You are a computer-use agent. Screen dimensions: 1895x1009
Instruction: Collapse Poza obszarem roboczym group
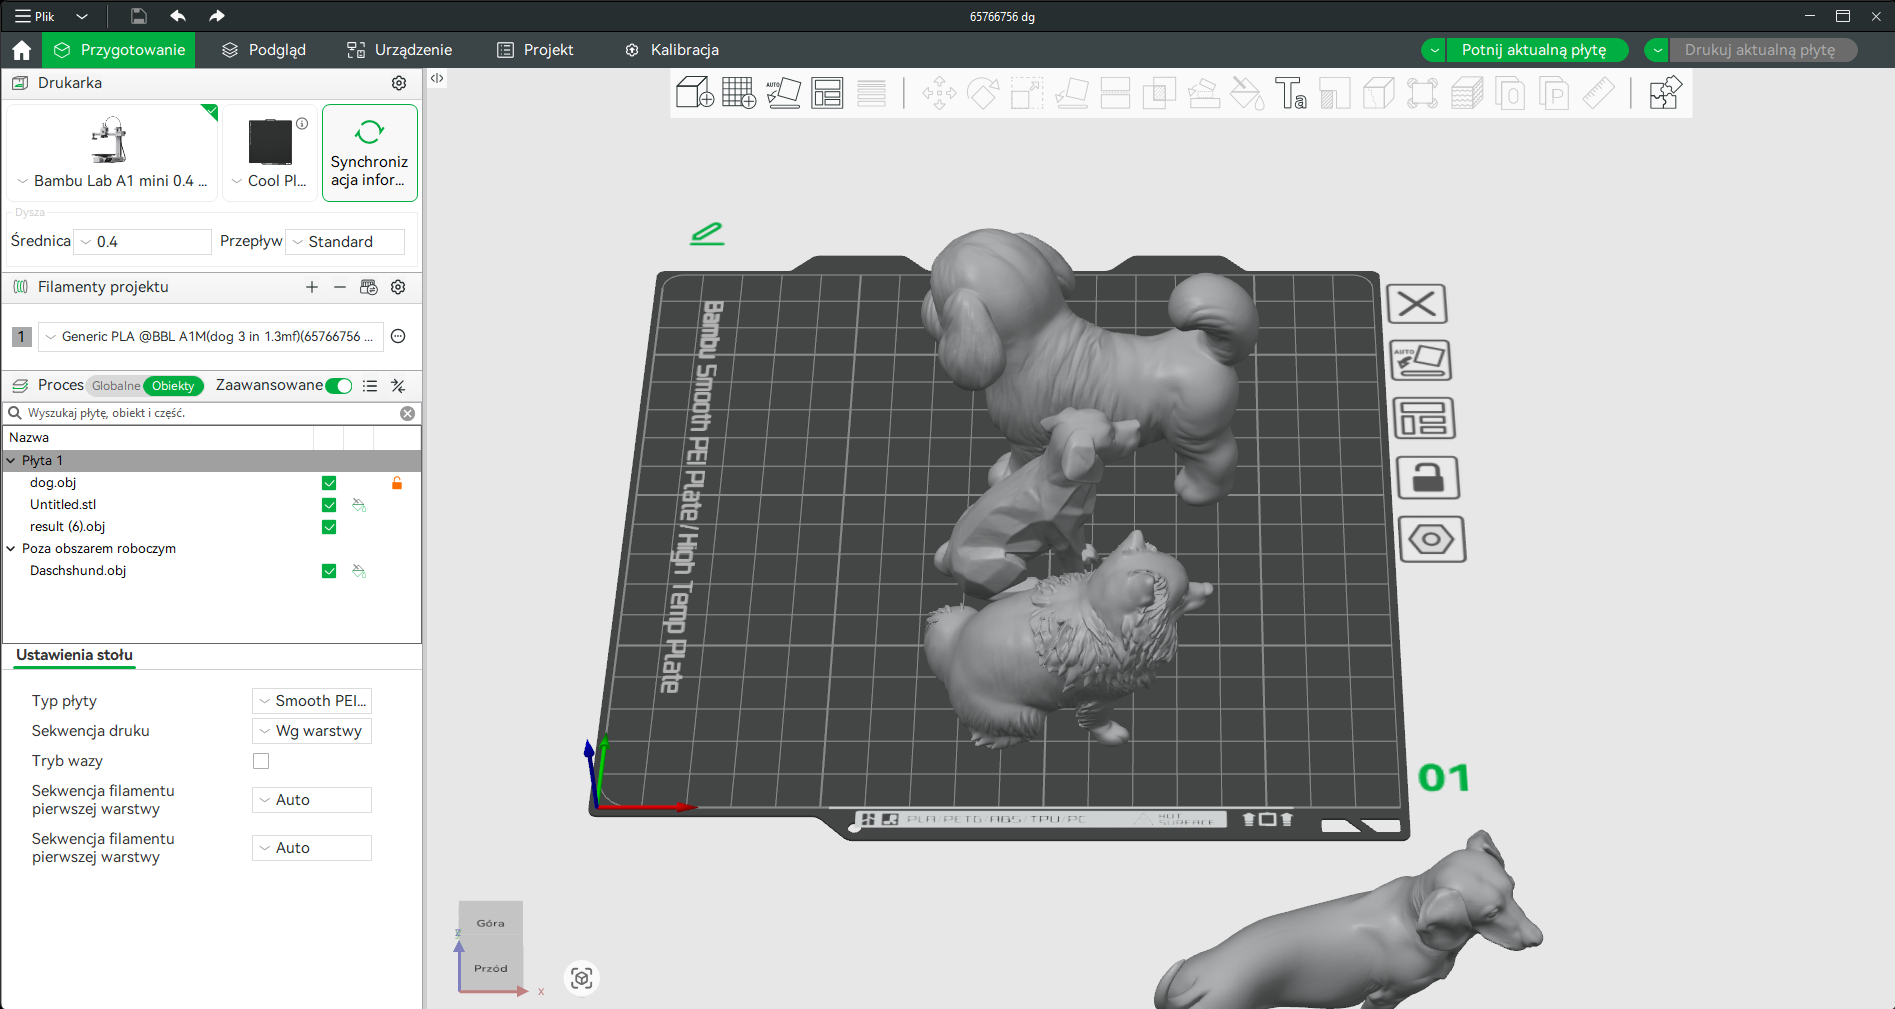[11, 549]
